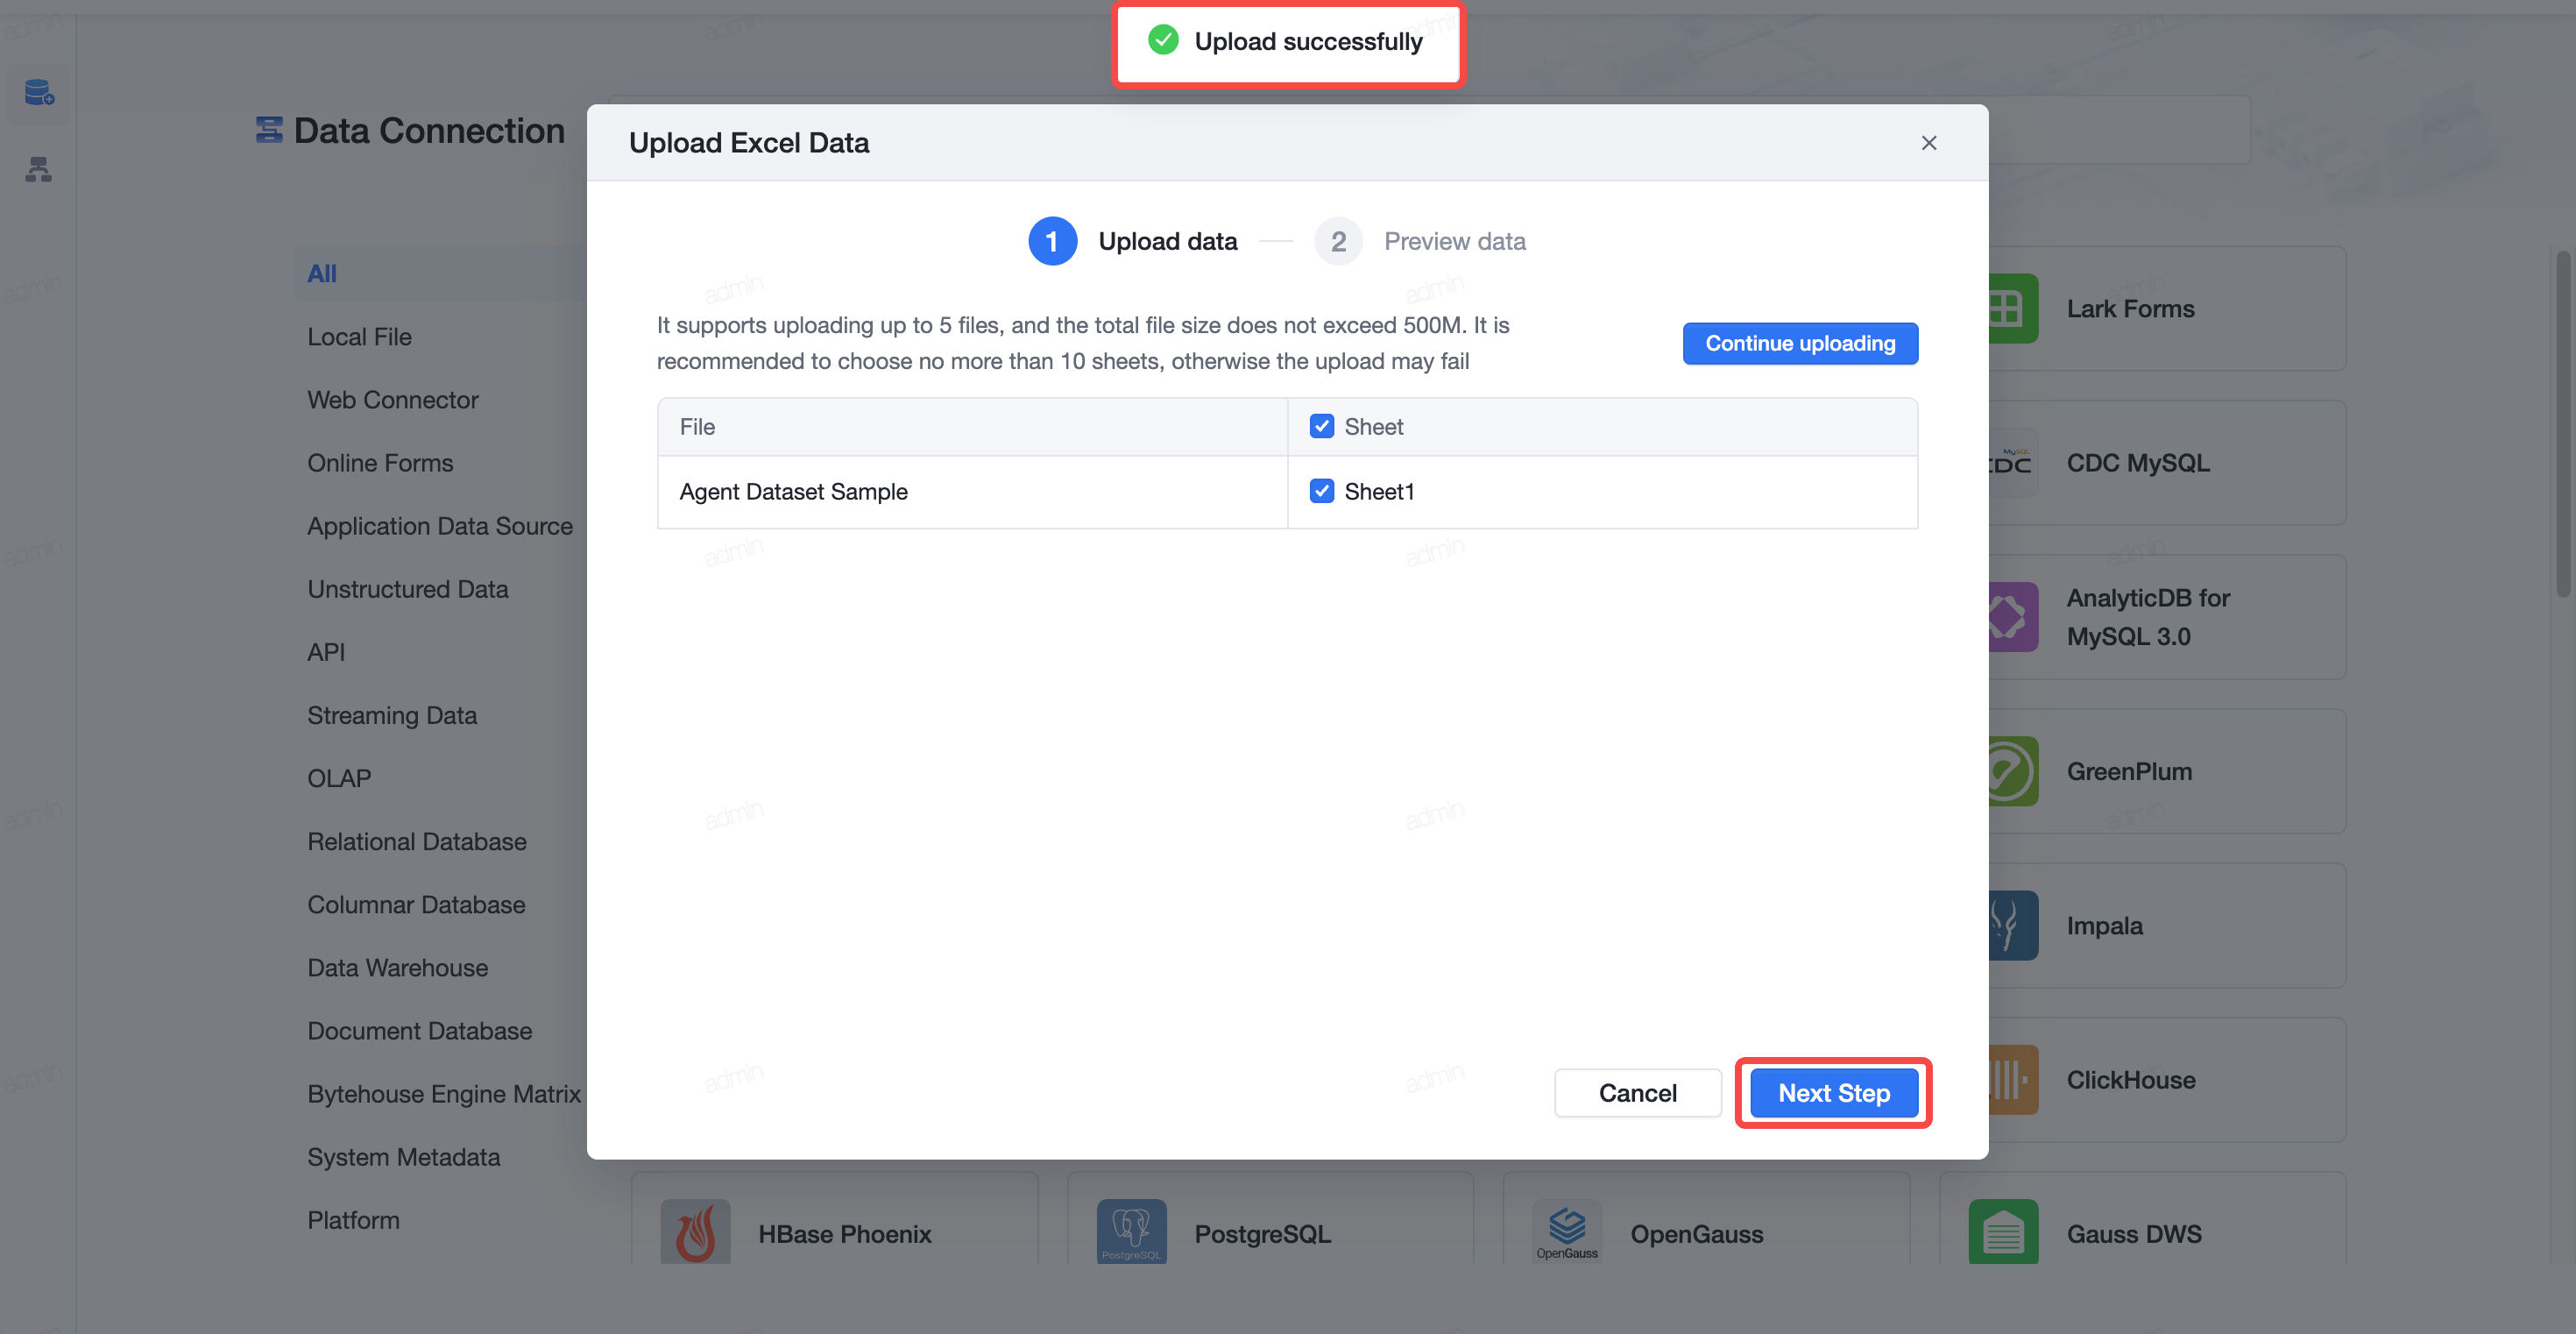This screenshot has width=2576, height=1334.
Task: Select the HBase Phoenix connector icon
Action: [695, 1232]
